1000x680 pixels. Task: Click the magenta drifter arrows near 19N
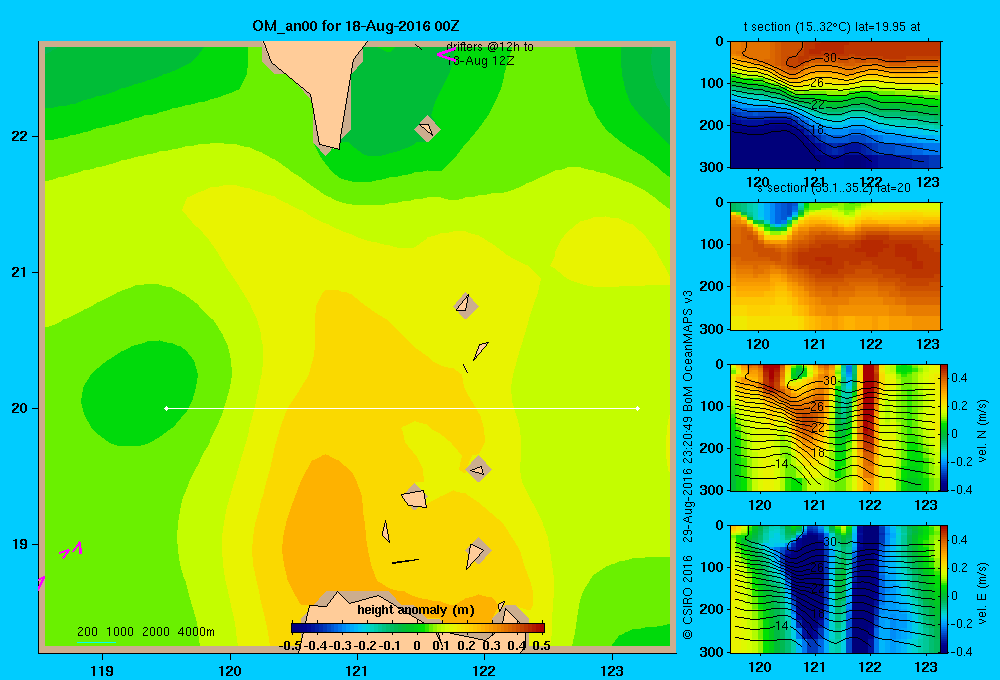coord(71,550)
